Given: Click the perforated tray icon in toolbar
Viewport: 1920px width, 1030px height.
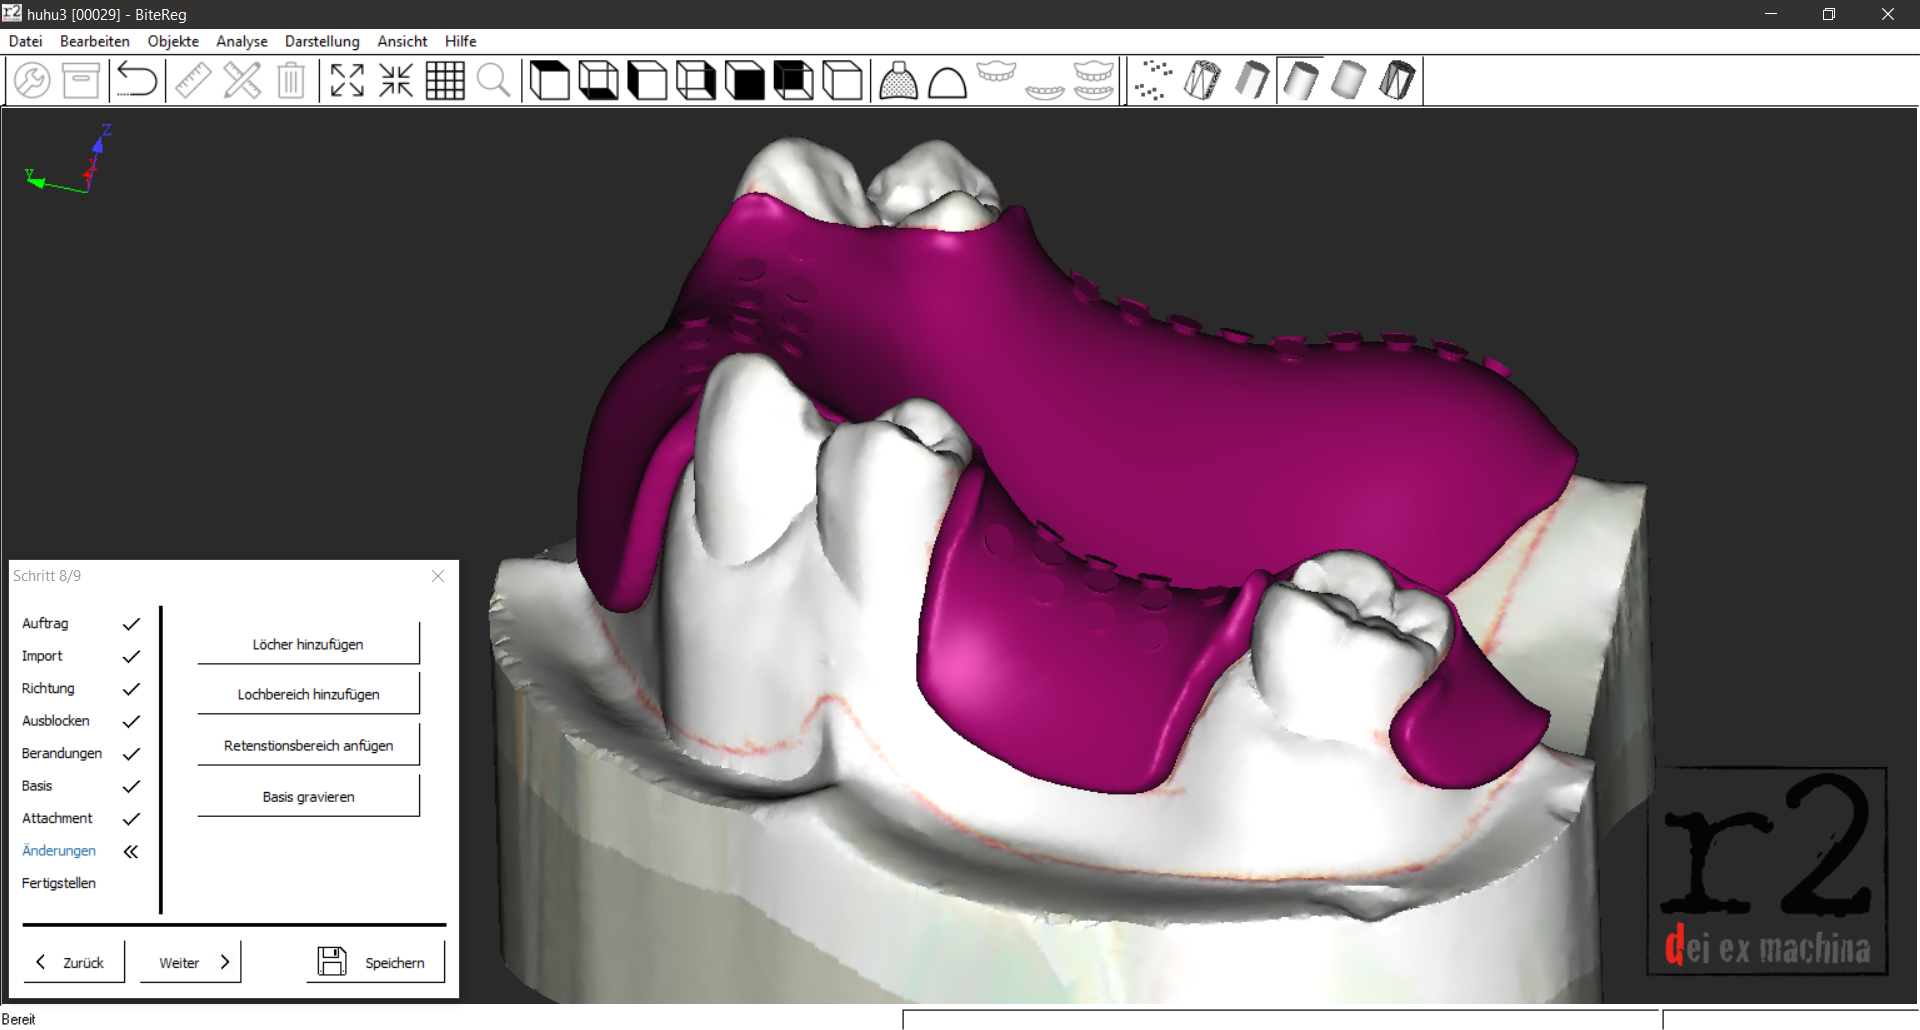Looking at the screenshot, I should (898, 81).
